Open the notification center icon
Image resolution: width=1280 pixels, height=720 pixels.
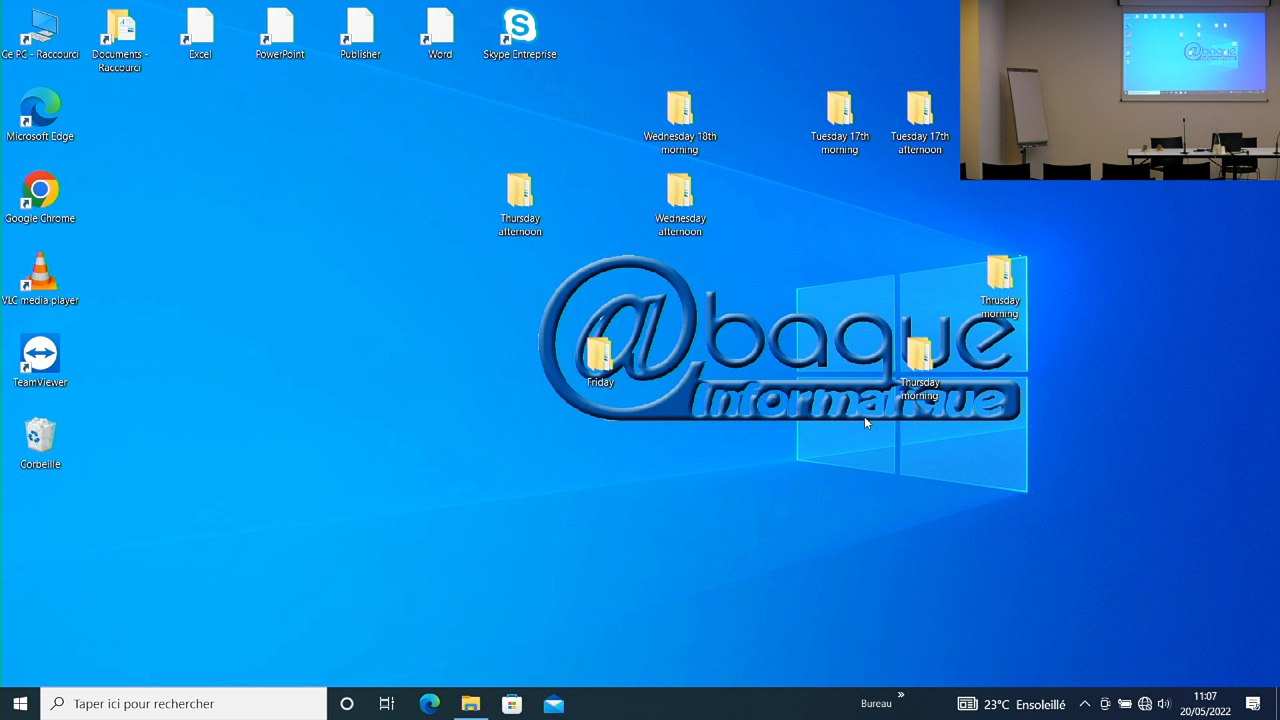(1253, 704)
